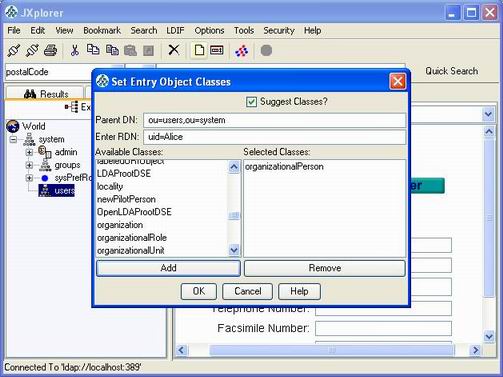Image resolution: width=503 pixels, height=377 pixels.
Task: Click the grey Stop circle icon
Action: [266, 51]
